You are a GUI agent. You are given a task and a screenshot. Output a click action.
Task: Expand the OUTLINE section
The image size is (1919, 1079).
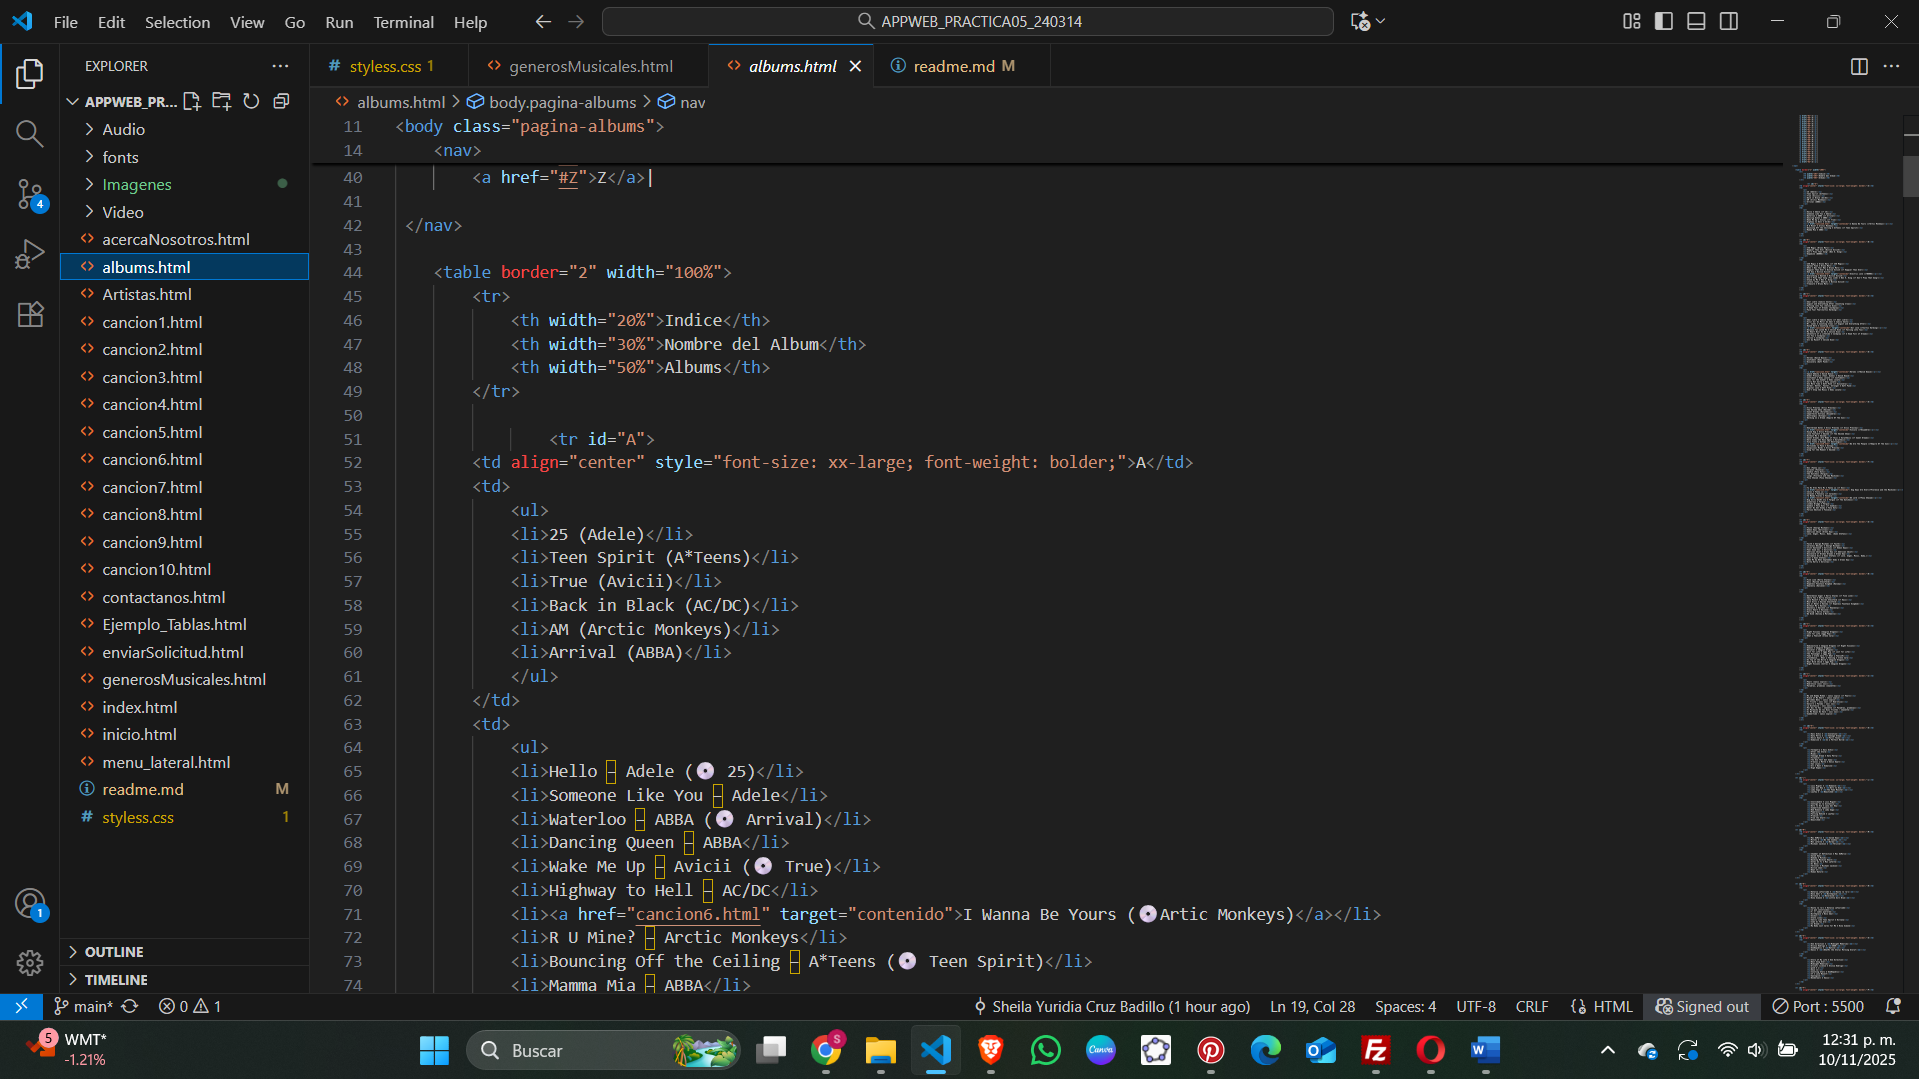point(114,952)
